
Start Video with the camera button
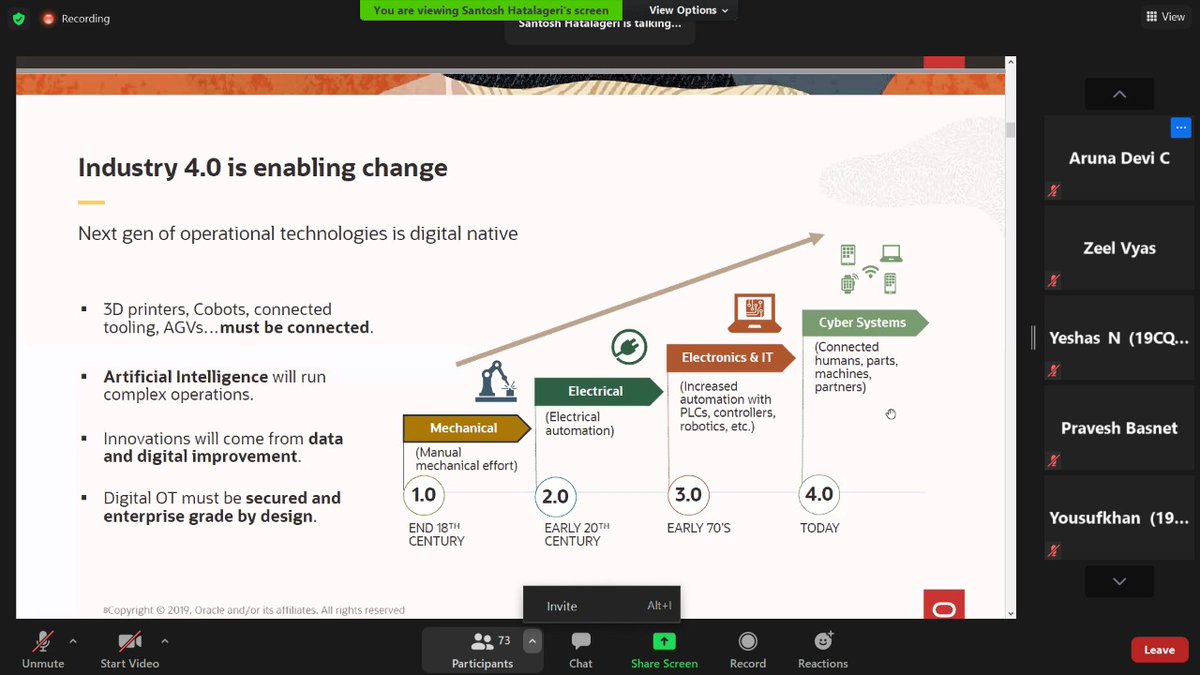pos(130,649)
